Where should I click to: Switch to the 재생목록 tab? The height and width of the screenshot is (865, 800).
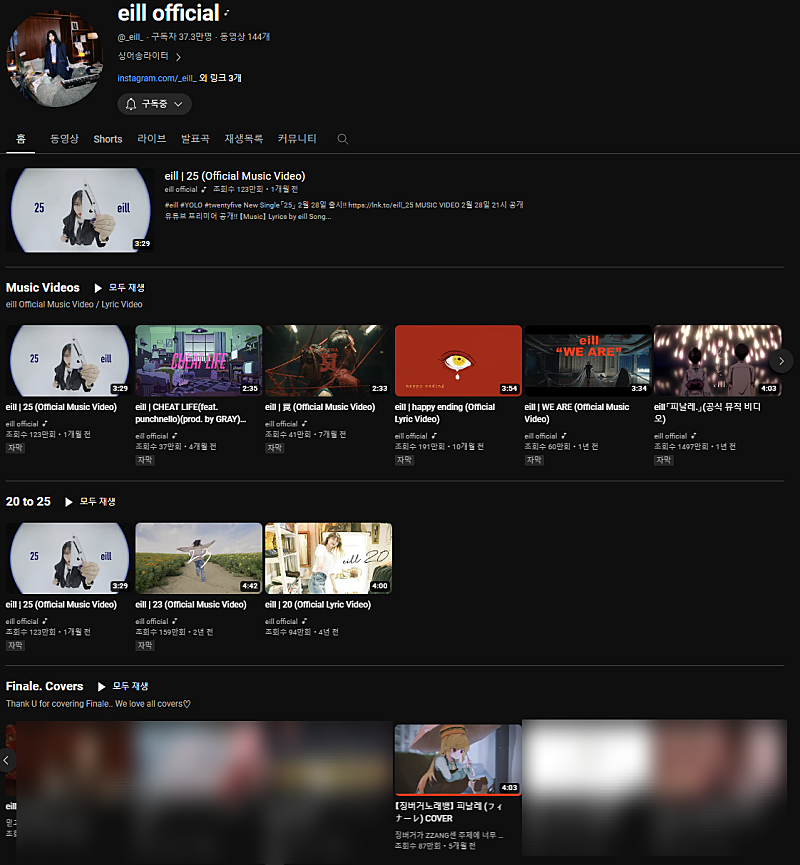coord(243,139)
